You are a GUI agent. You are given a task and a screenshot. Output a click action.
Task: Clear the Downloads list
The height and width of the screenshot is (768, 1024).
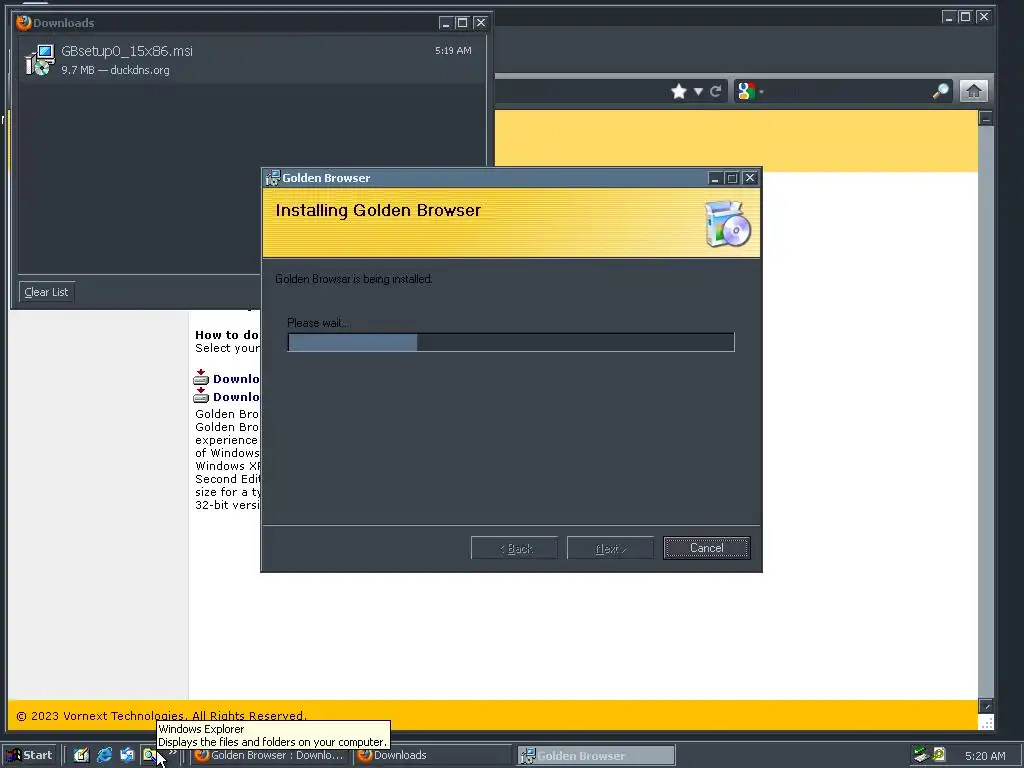[x=46, y=292]
